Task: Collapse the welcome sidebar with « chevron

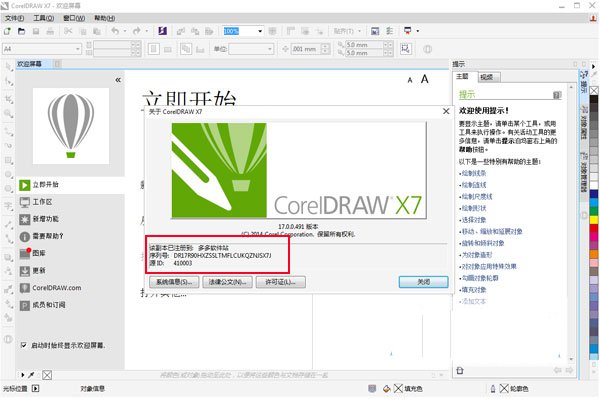Action: pyautogui.click(x=118, y=80)
